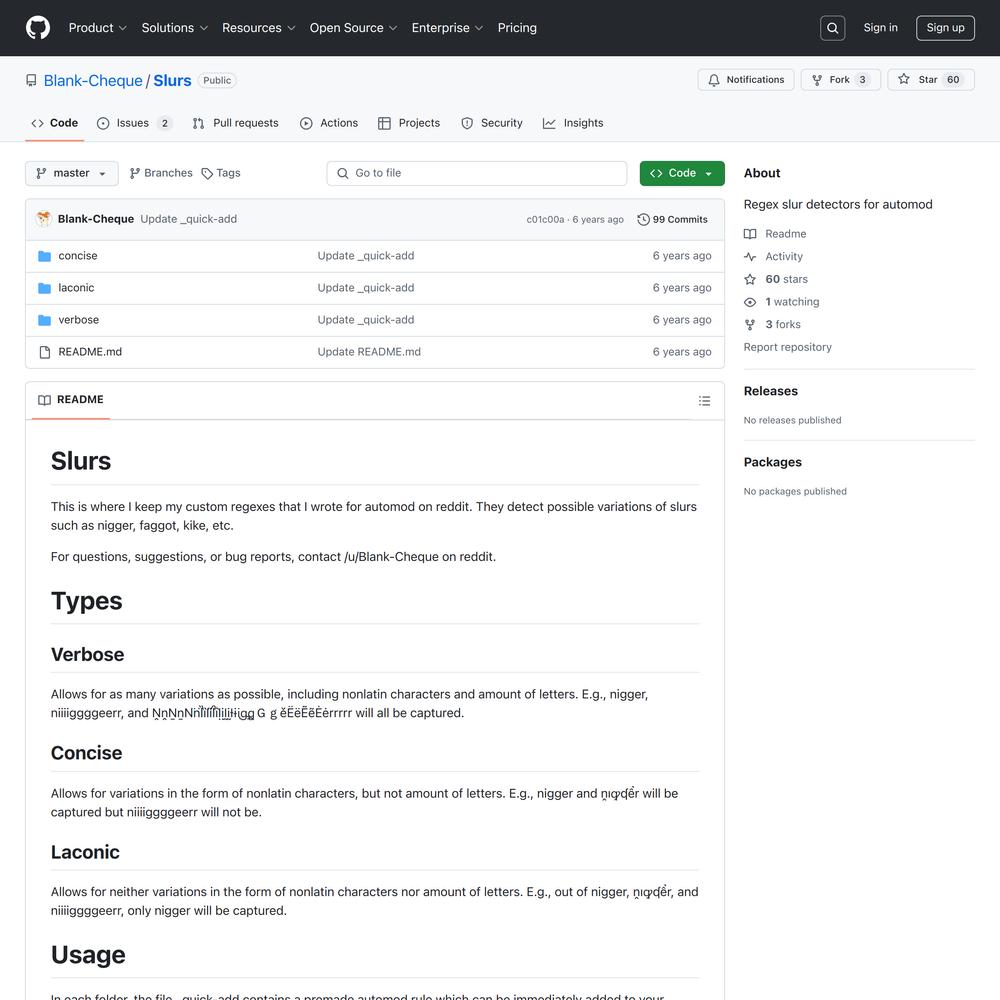Click the pulse icon beside Activity

tap(750, 256)
